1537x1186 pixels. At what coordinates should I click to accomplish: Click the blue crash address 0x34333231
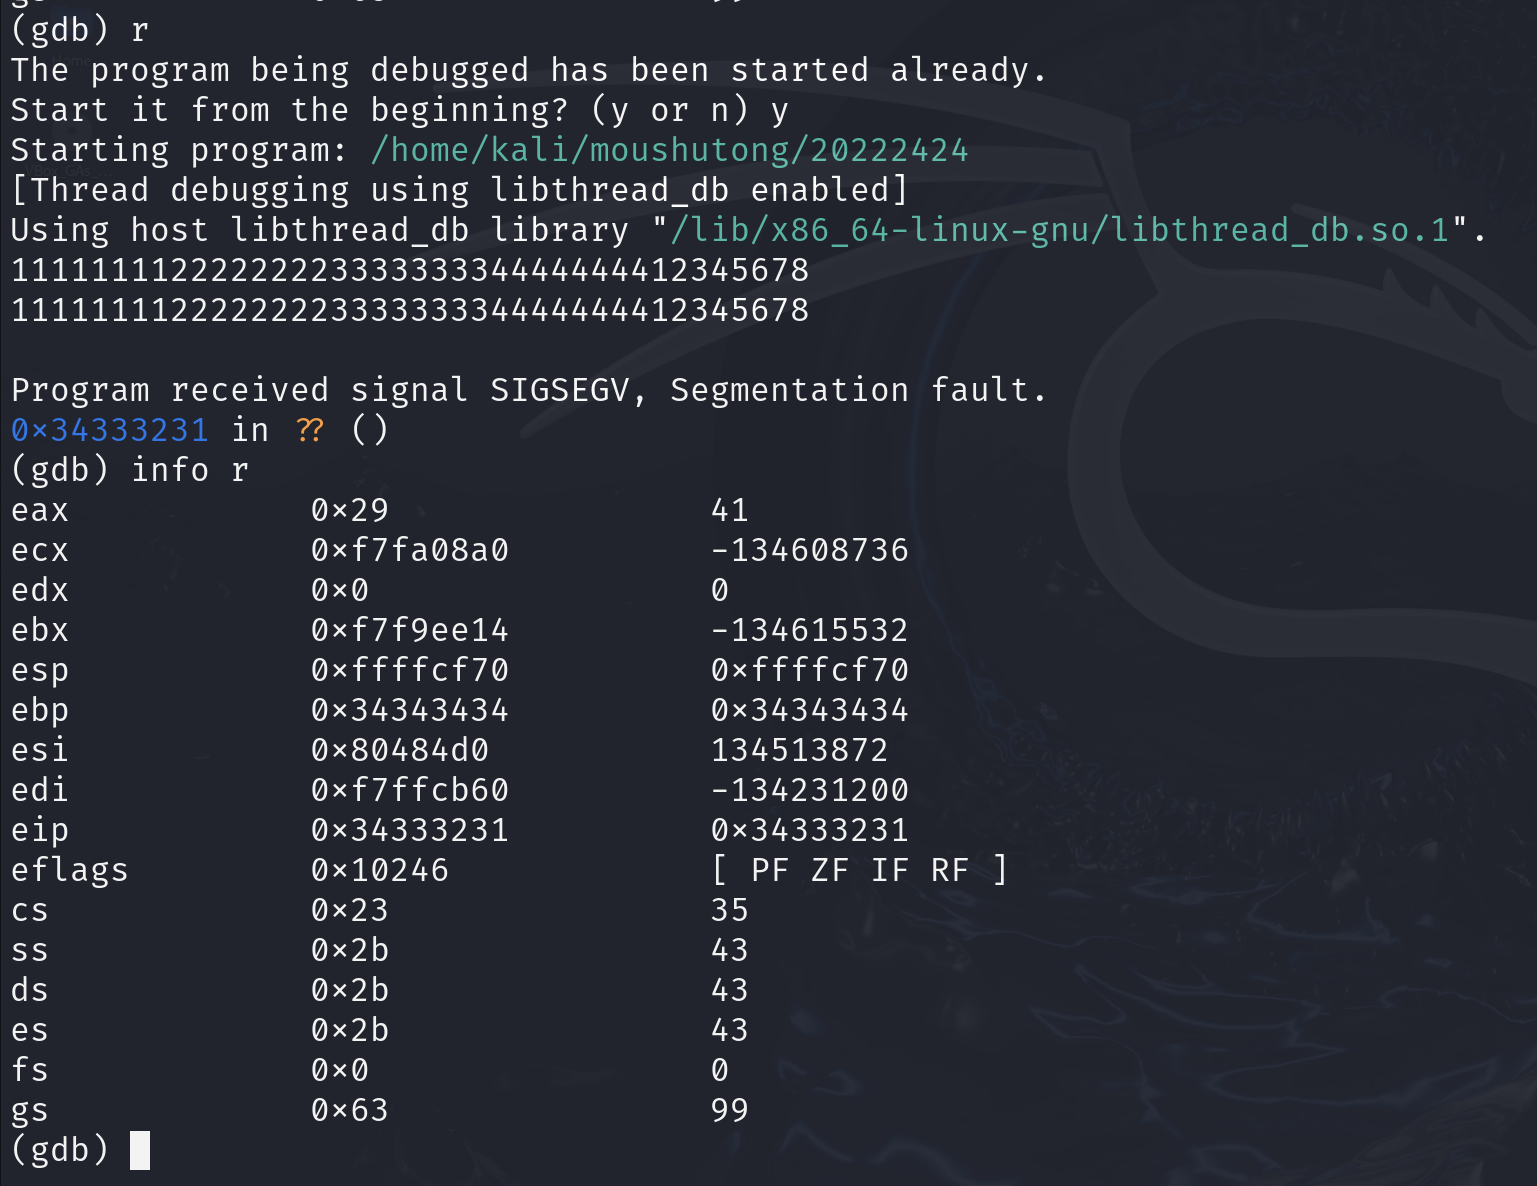[110, 430]
